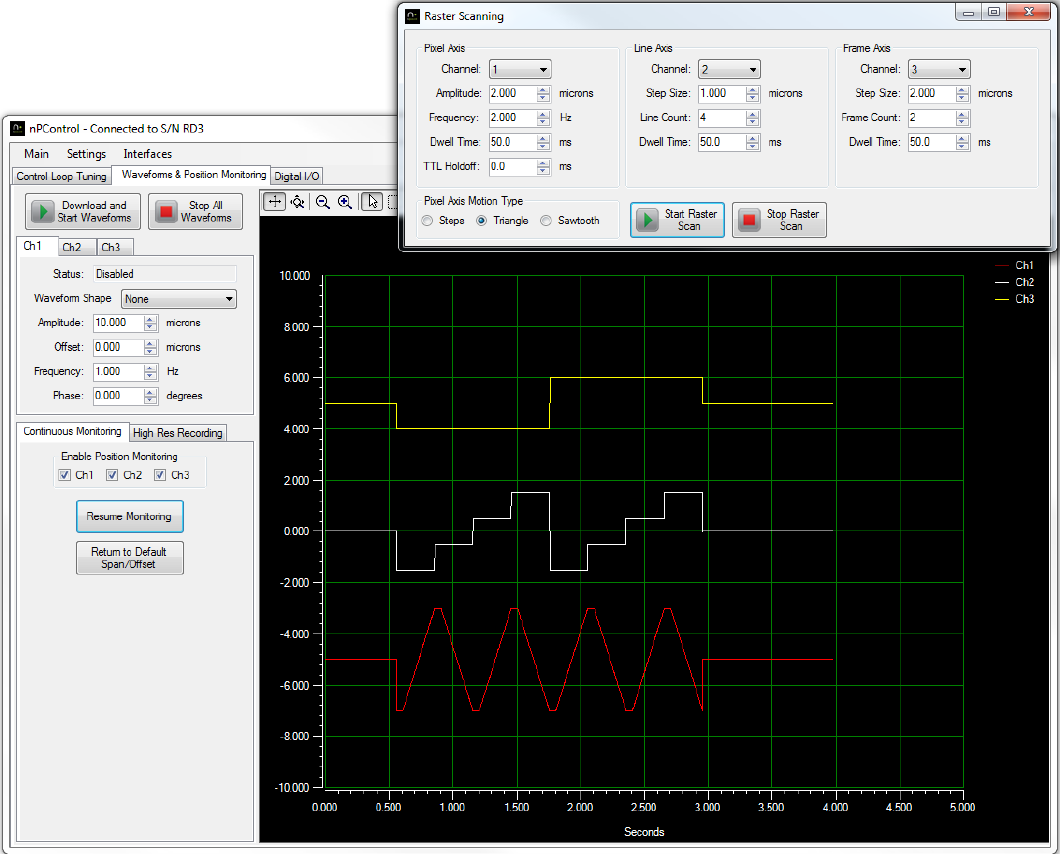This screenshot has height=854, width=1060.
Task: Select Sawtooth pixel axis motion type
Action: tap(547, 221)
